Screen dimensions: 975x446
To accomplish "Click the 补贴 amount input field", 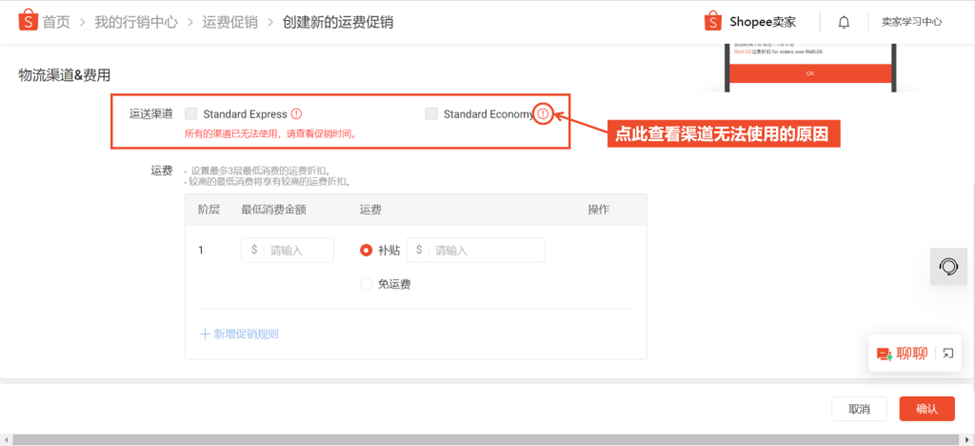I will coord(476,250).
